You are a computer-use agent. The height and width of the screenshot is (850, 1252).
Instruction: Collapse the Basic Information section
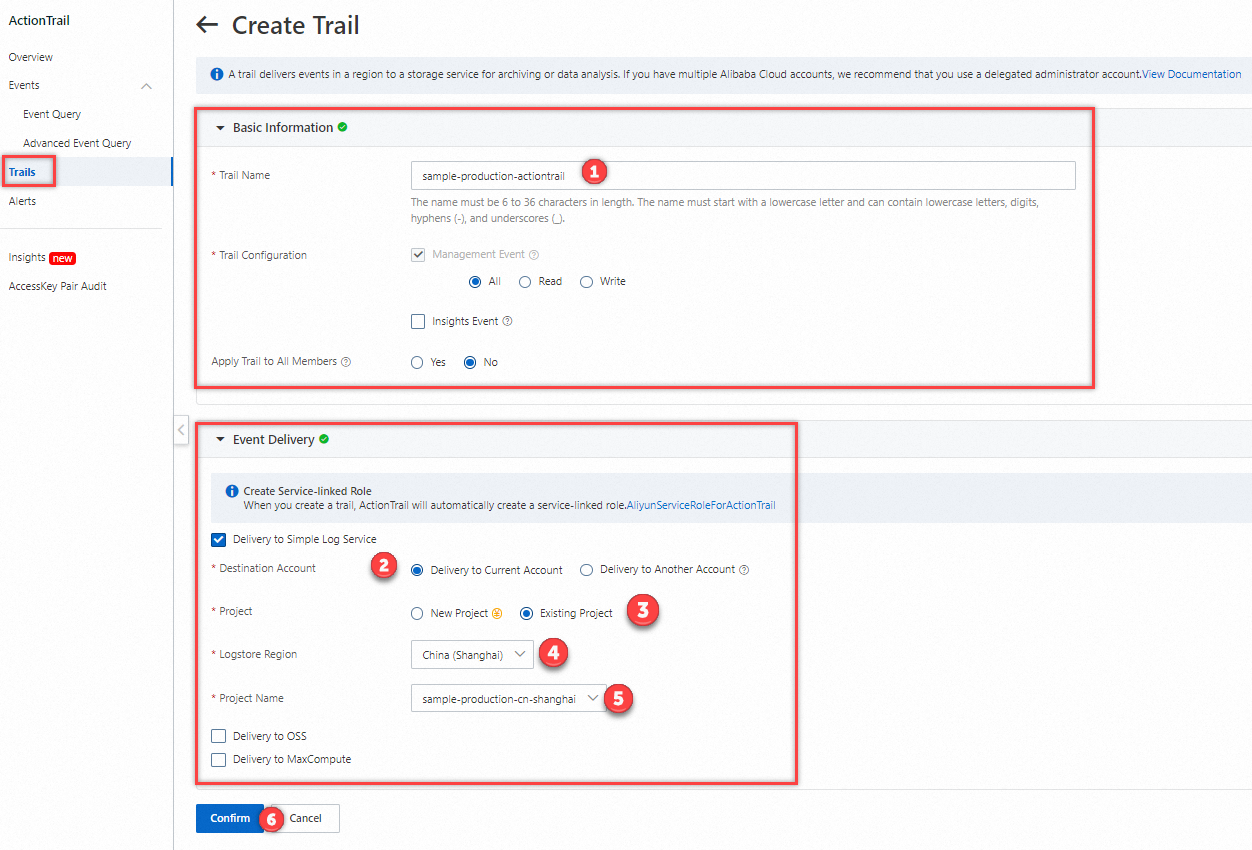pos(220,128)
